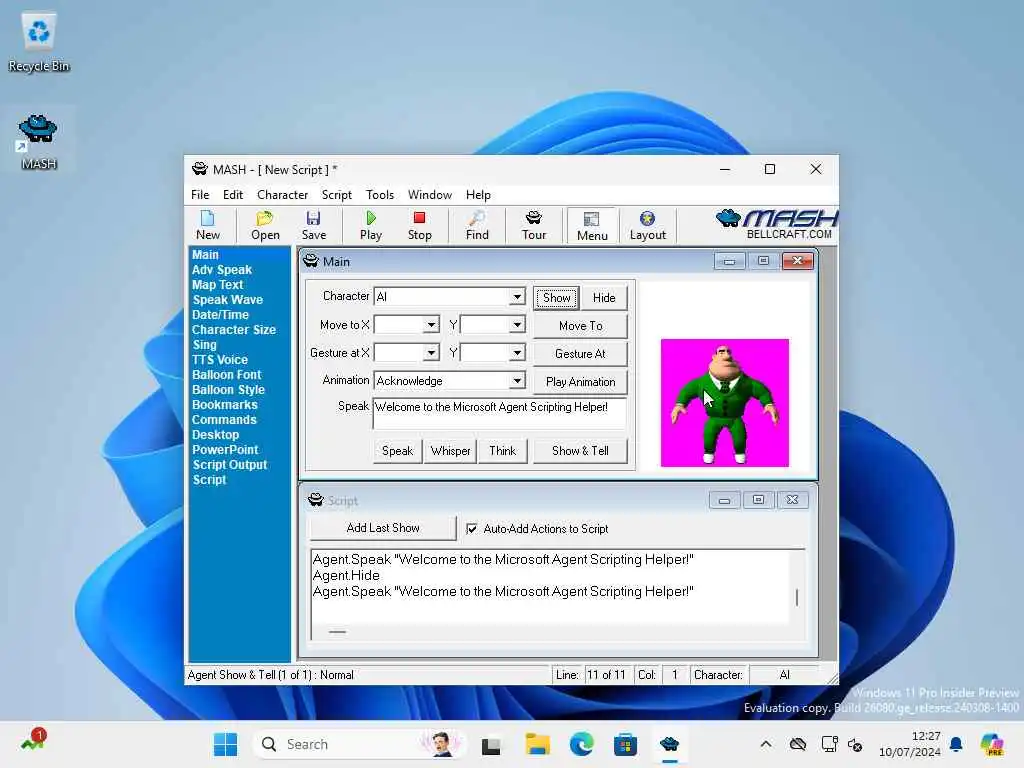Select Script Output in the sidebar
This screenshot has height=768, width=1024.
click(229, 465)
